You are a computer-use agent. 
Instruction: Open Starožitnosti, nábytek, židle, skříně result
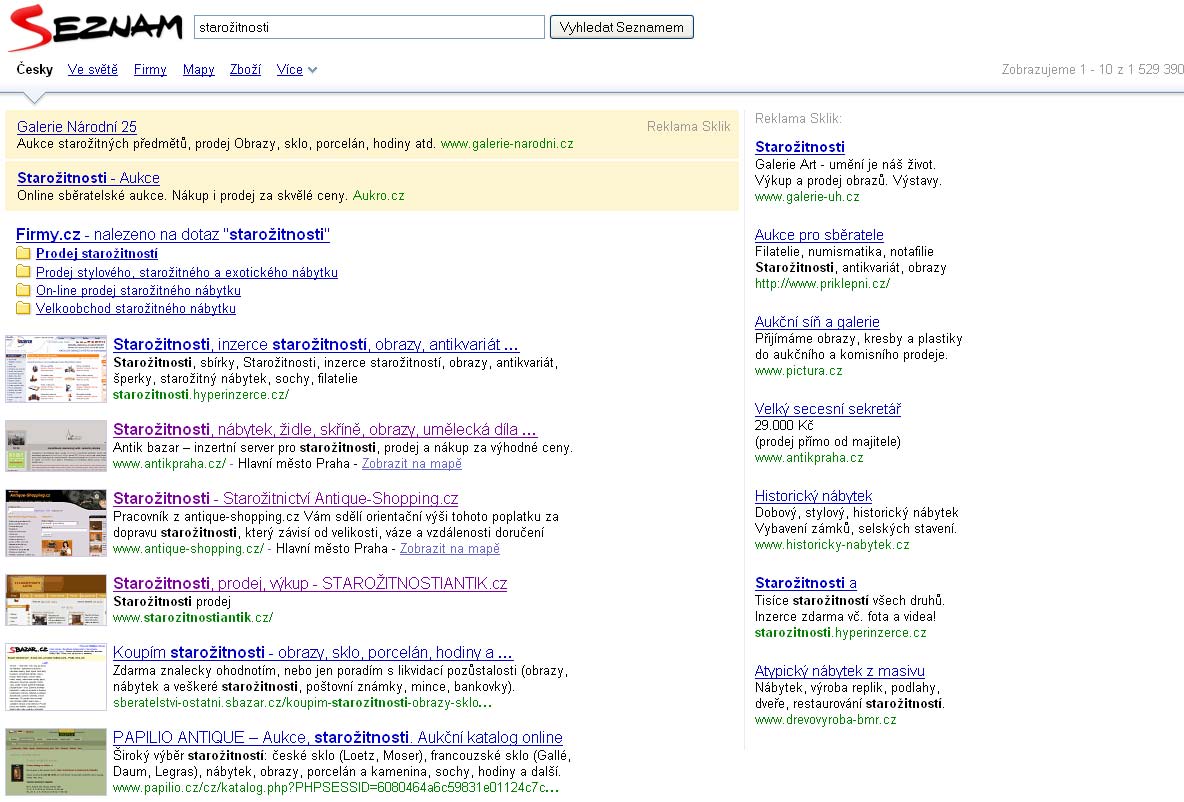pos(325,430)
